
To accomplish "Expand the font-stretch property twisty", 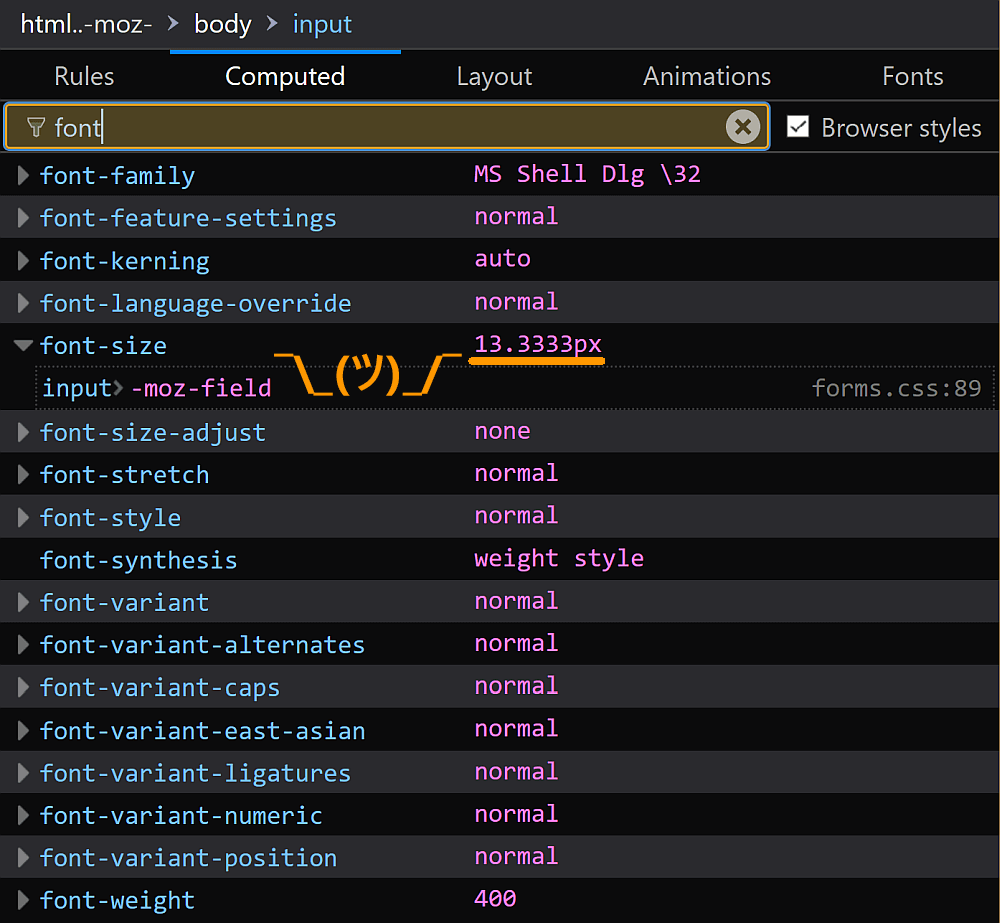I will 24,475.
